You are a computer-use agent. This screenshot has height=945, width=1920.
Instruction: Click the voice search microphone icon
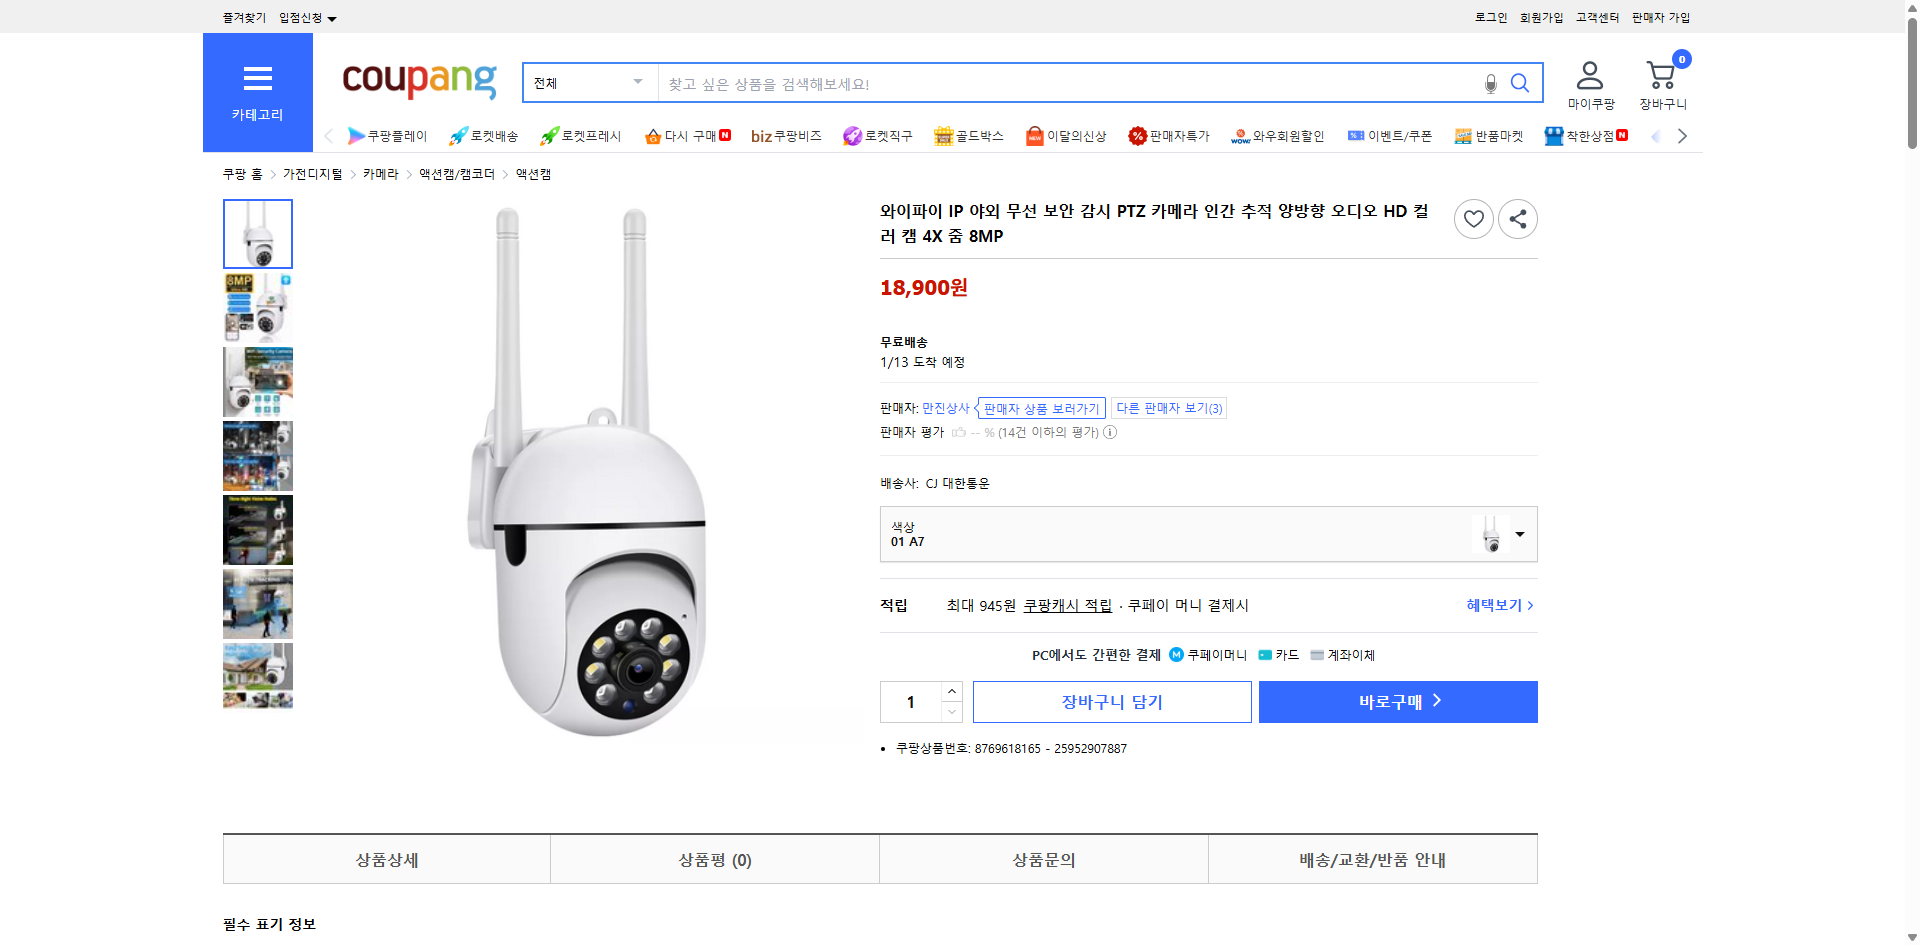coord(1489,83)
